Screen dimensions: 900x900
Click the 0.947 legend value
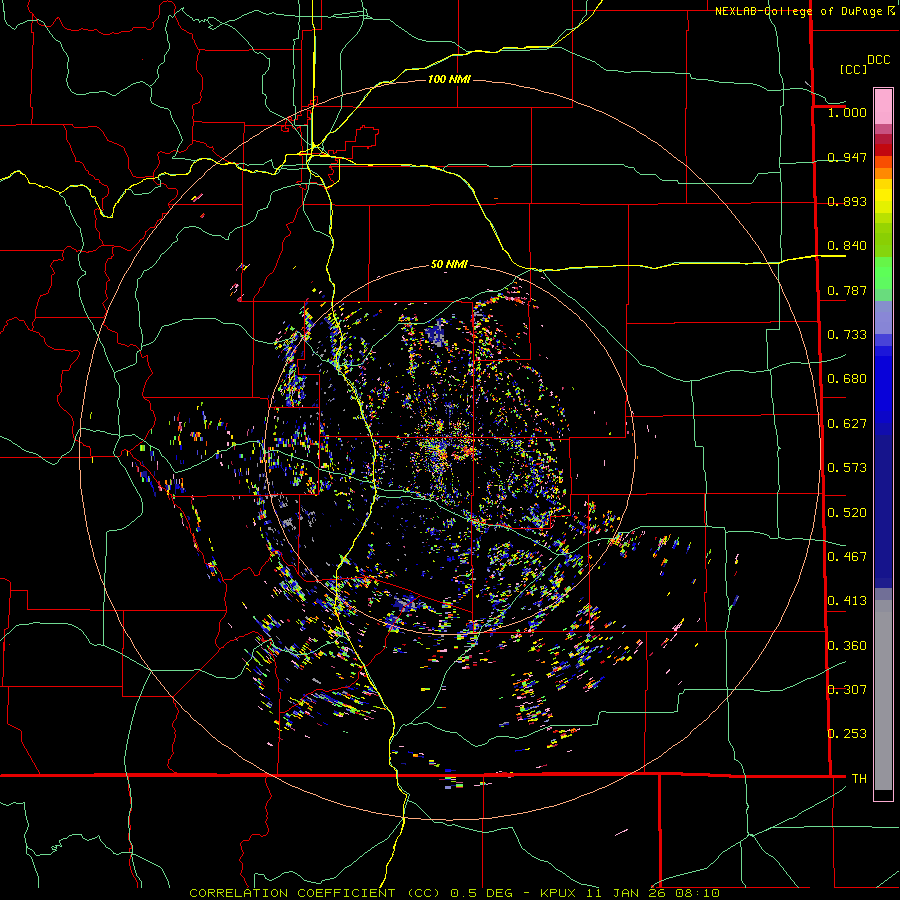[x=847, y=157]
